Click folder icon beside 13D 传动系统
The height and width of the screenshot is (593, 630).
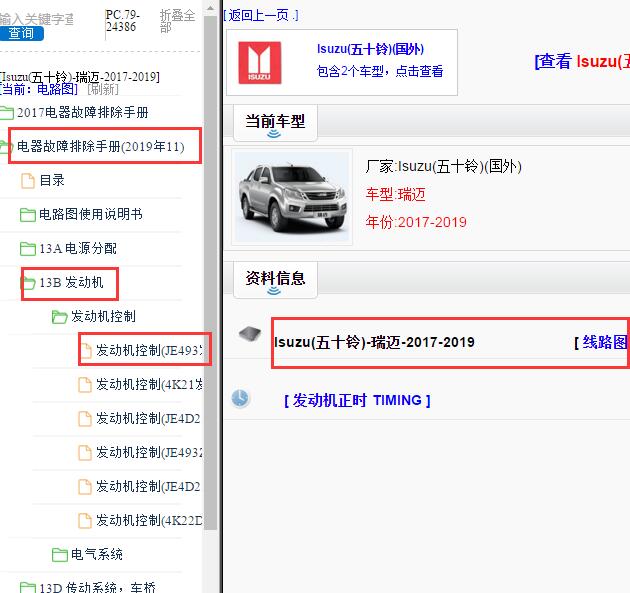click(28, 588)
